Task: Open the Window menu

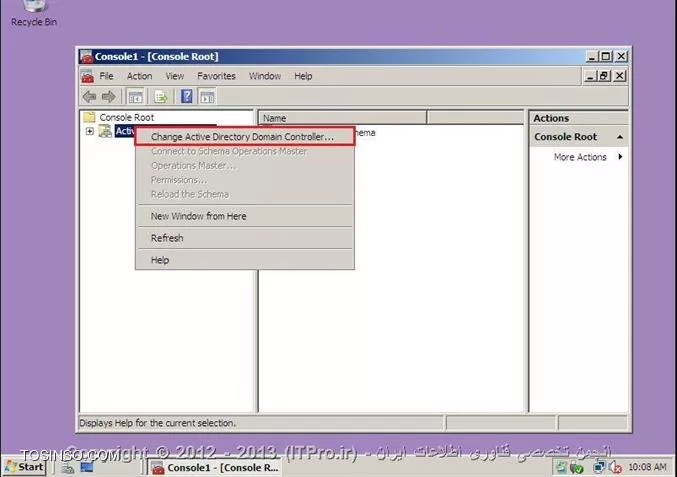Action: 265,76
